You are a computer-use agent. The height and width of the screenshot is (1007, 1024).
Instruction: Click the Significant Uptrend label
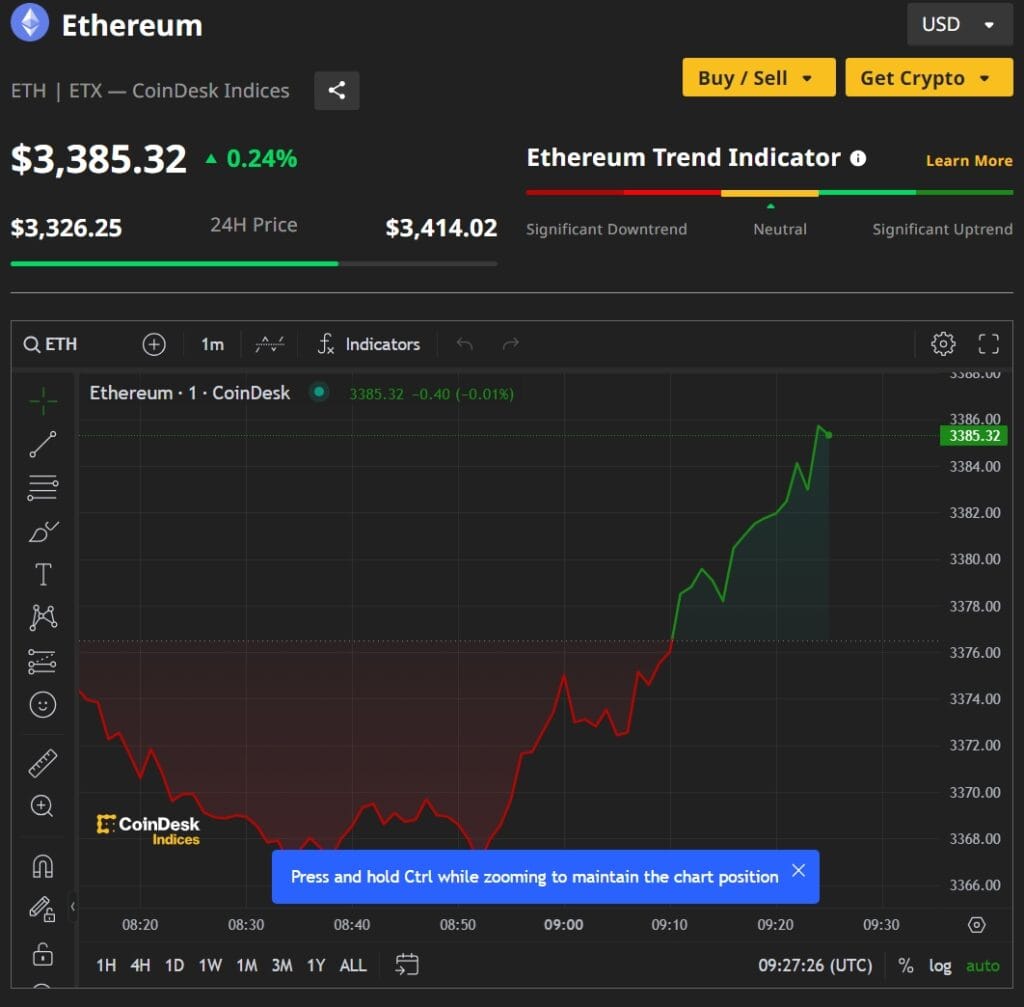pos(942,229)
